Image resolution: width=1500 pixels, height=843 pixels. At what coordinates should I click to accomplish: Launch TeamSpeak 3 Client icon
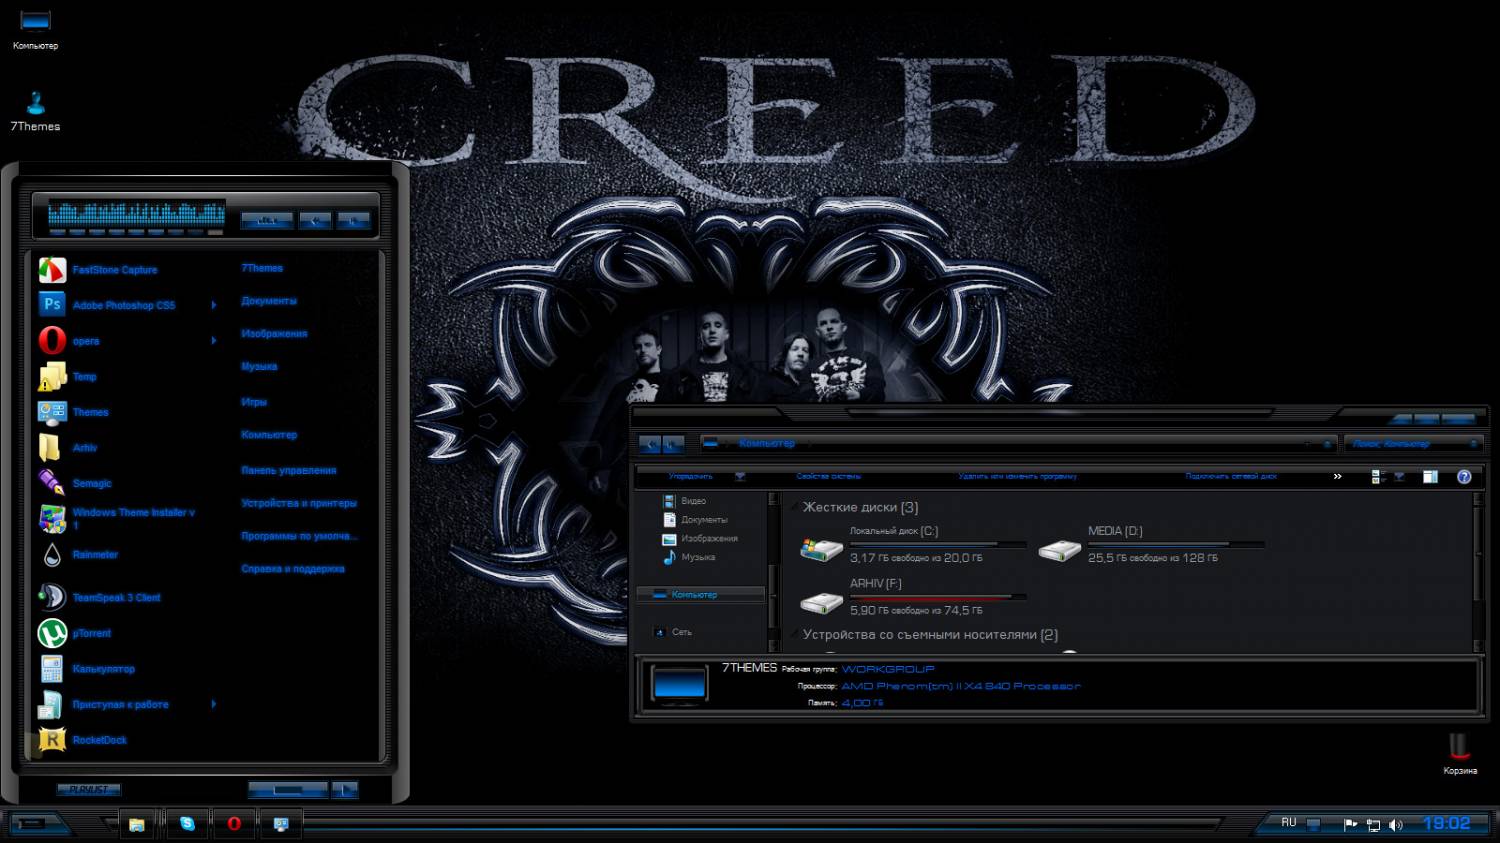pos(52,597)
